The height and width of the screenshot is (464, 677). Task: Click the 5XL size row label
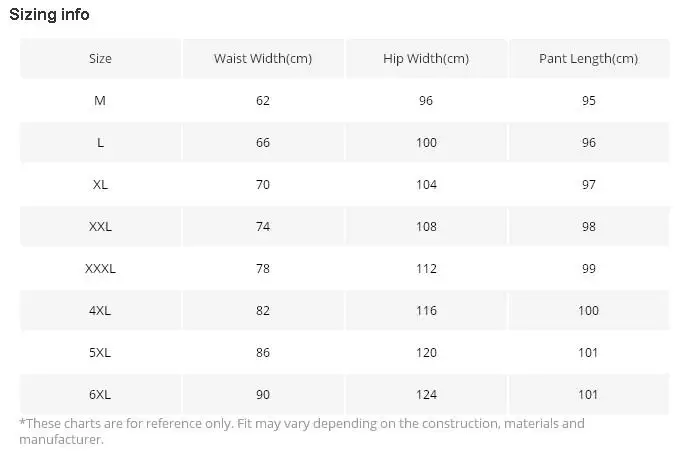(x=100, y=352)
